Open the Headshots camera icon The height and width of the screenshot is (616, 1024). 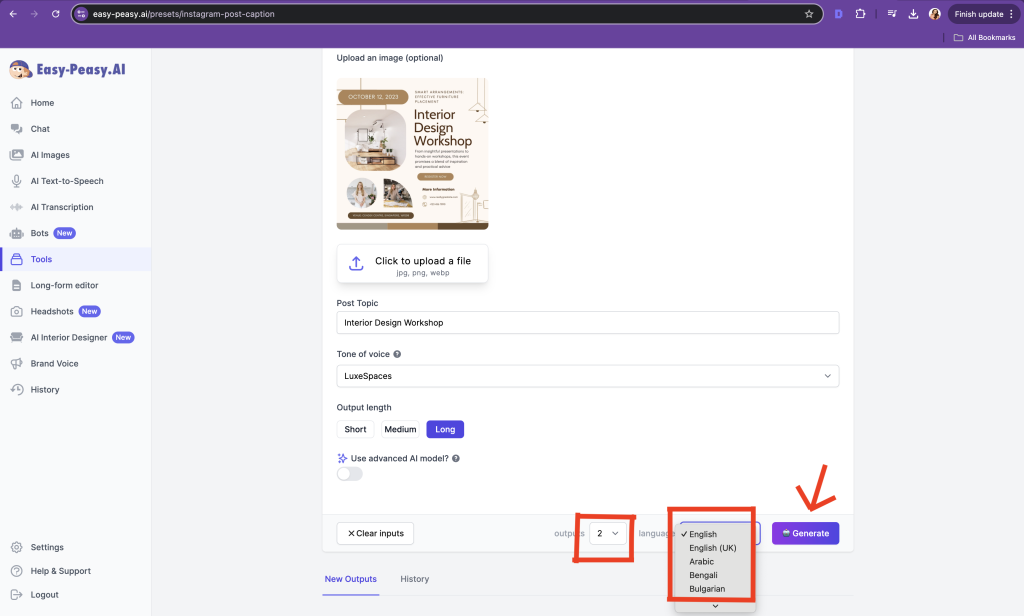click(16, 311)
